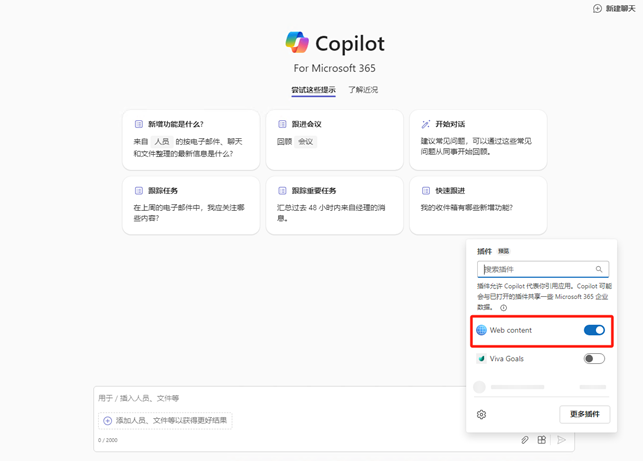Click icon beside 快速跟进 title

click(x=426, y=190)
